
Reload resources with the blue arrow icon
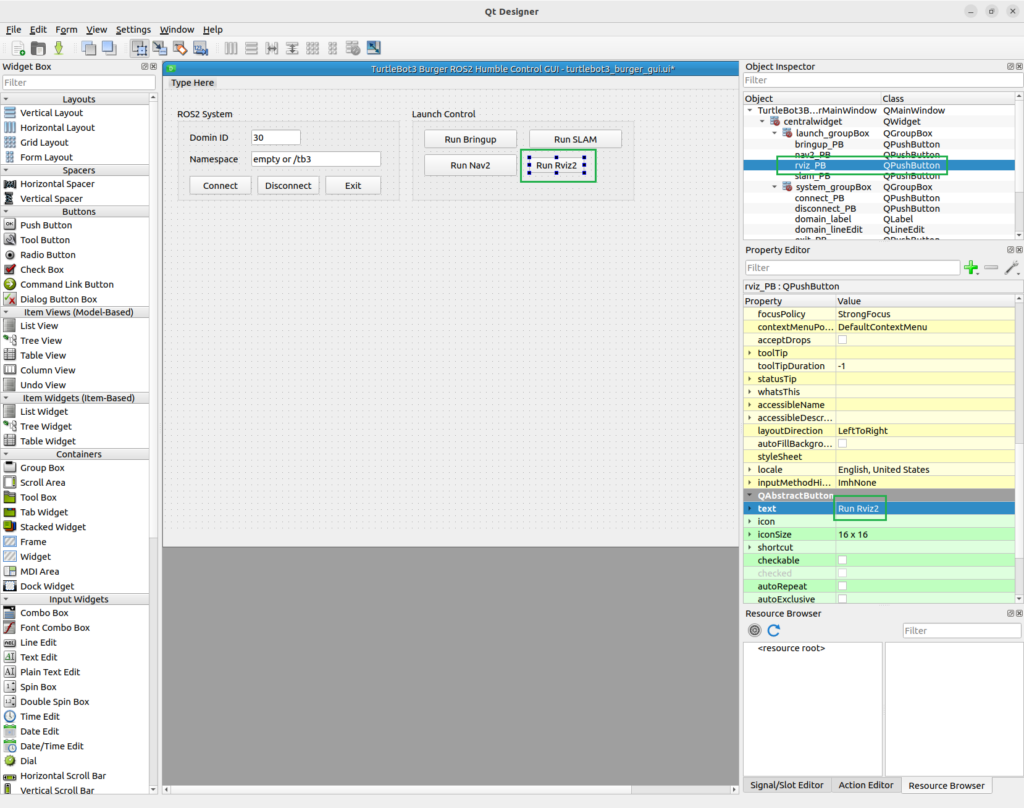click(774, 630)
